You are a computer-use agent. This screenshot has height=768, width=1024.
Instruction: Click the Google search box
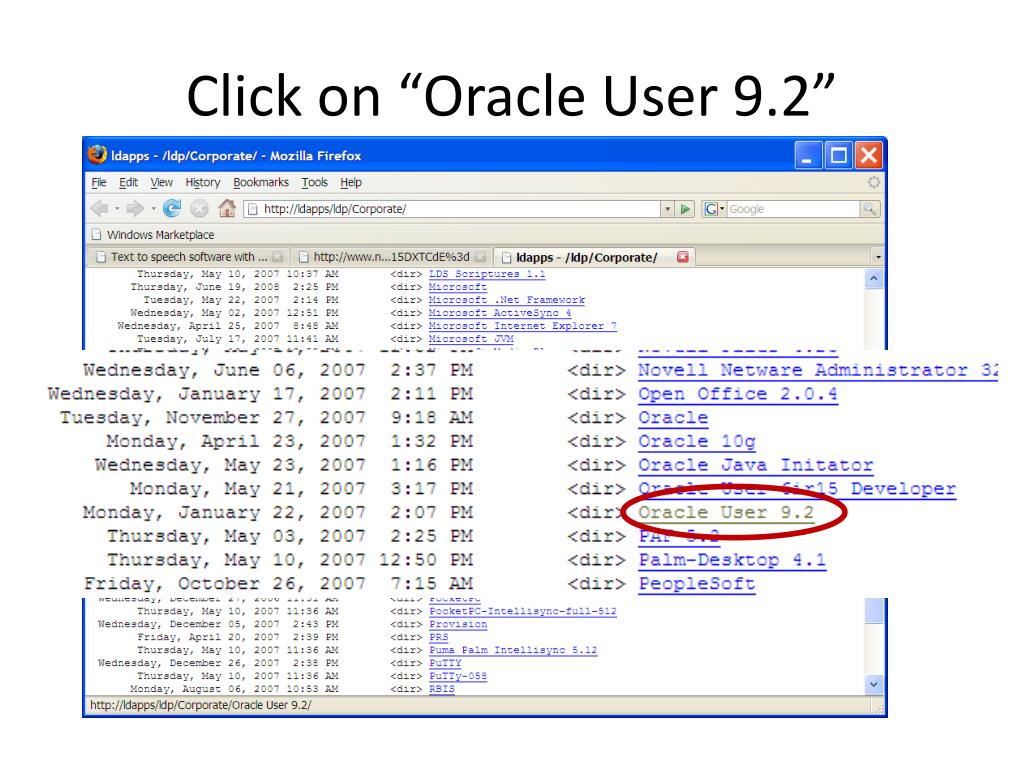click(x=793, y=209)
